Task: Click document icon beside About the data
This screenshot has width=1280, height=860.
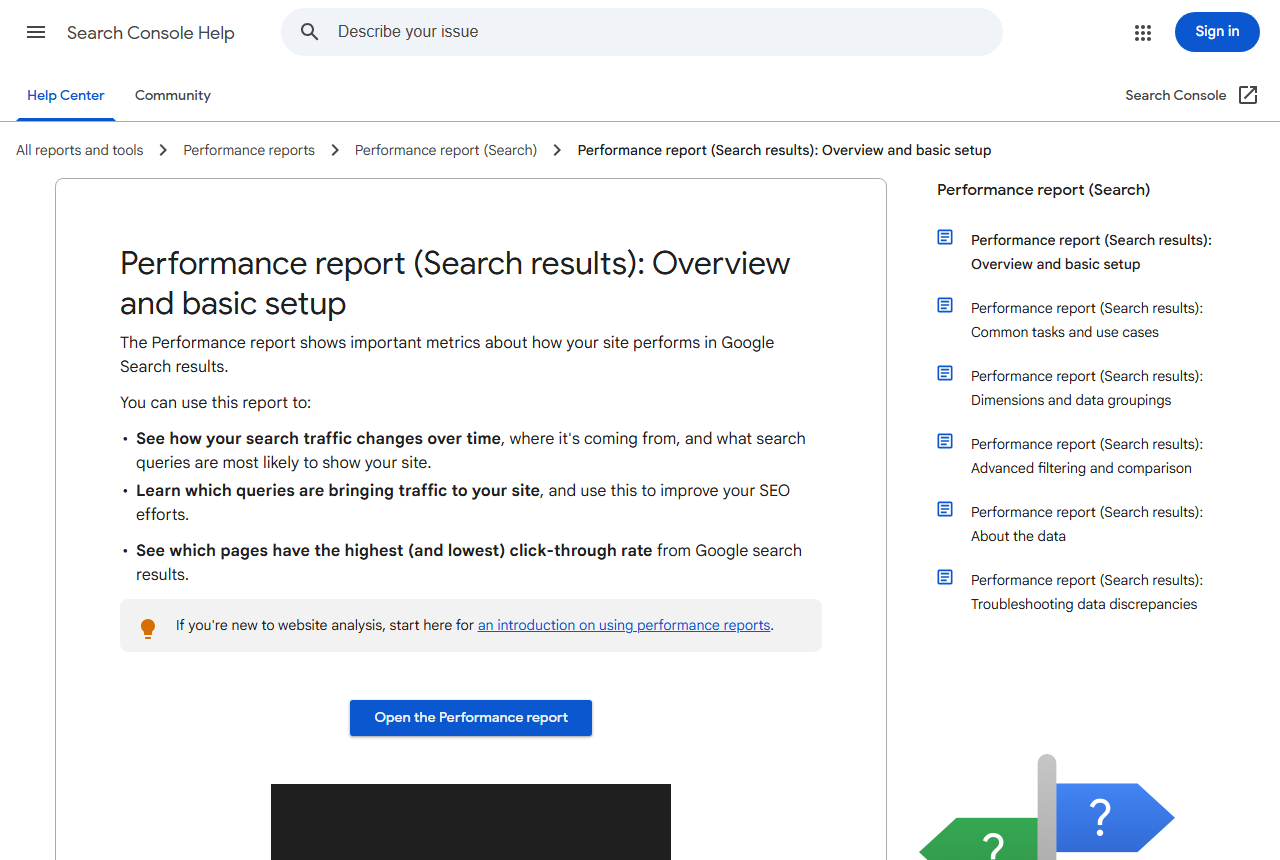Action: [945, 509]
